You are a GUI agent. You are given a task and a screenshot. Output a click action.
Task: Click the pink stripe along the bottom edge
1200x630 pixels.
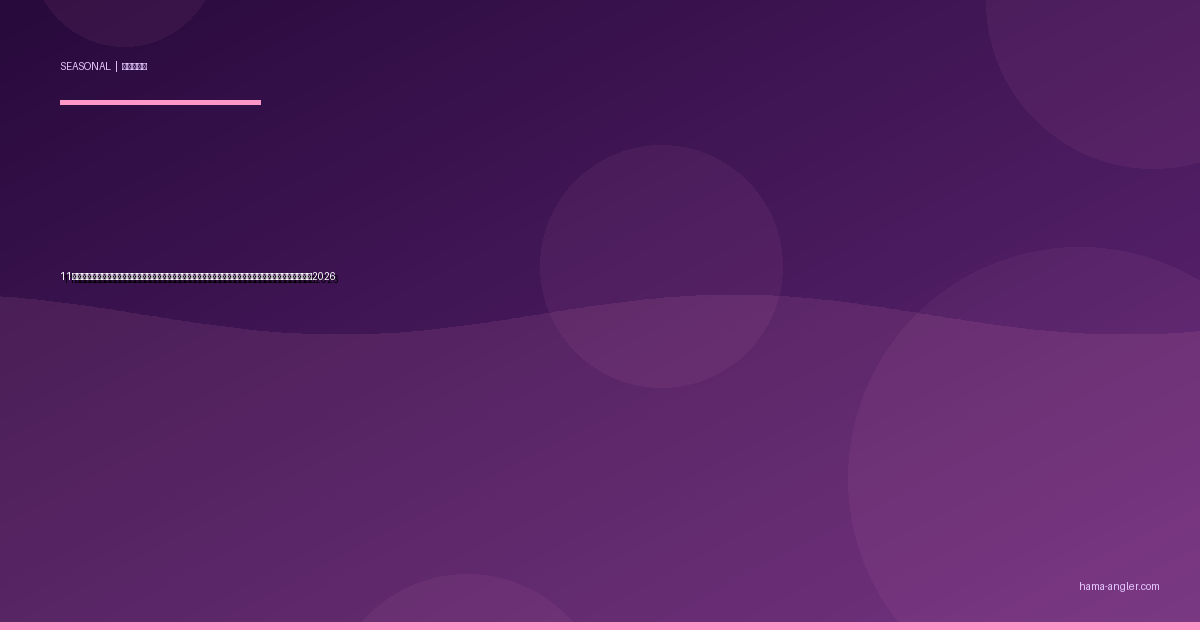point(600,626)
